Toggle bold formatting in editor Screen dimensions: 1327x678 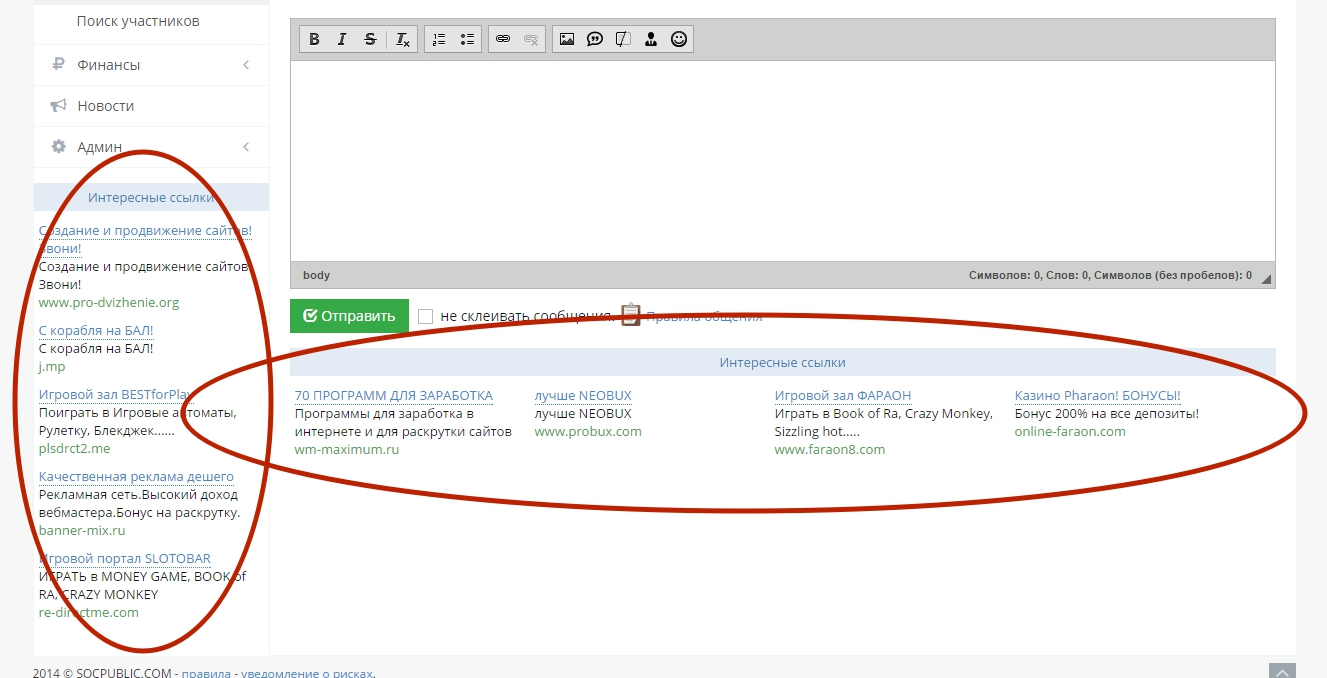(314, 40)
